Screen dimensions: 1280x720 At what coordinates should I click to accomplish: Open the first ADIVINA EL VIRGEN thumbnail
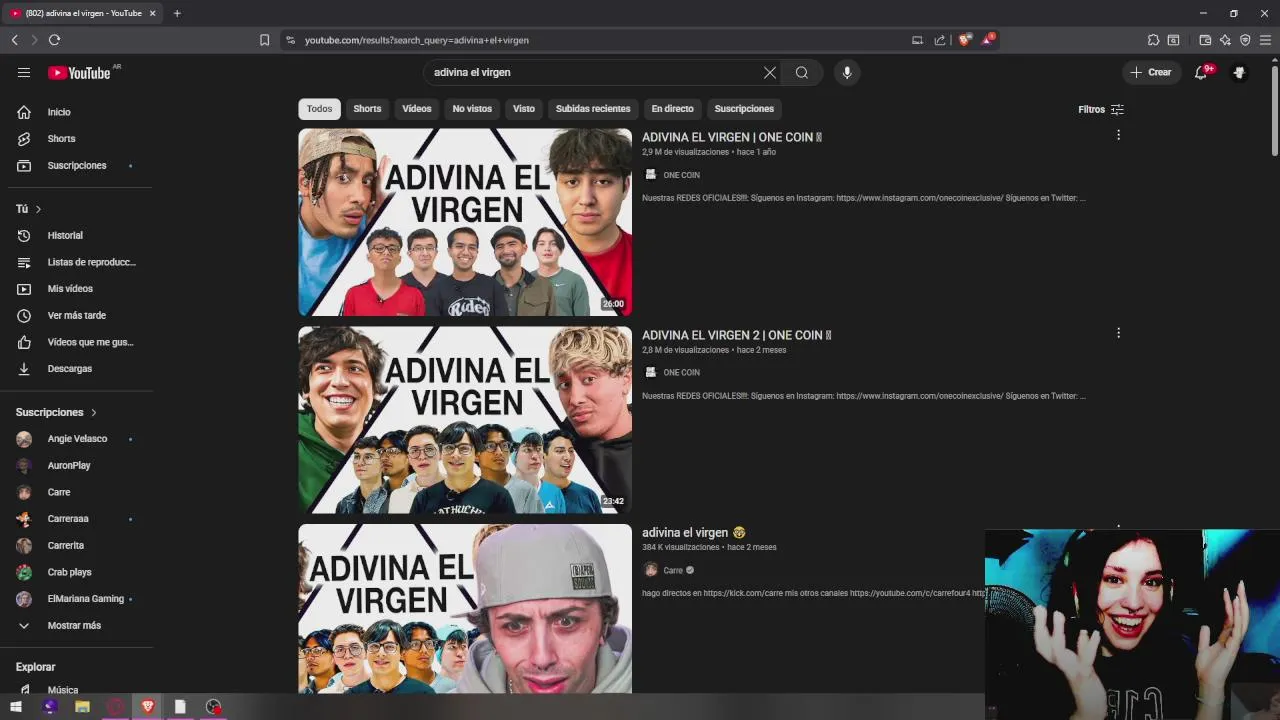pos(465,222)
